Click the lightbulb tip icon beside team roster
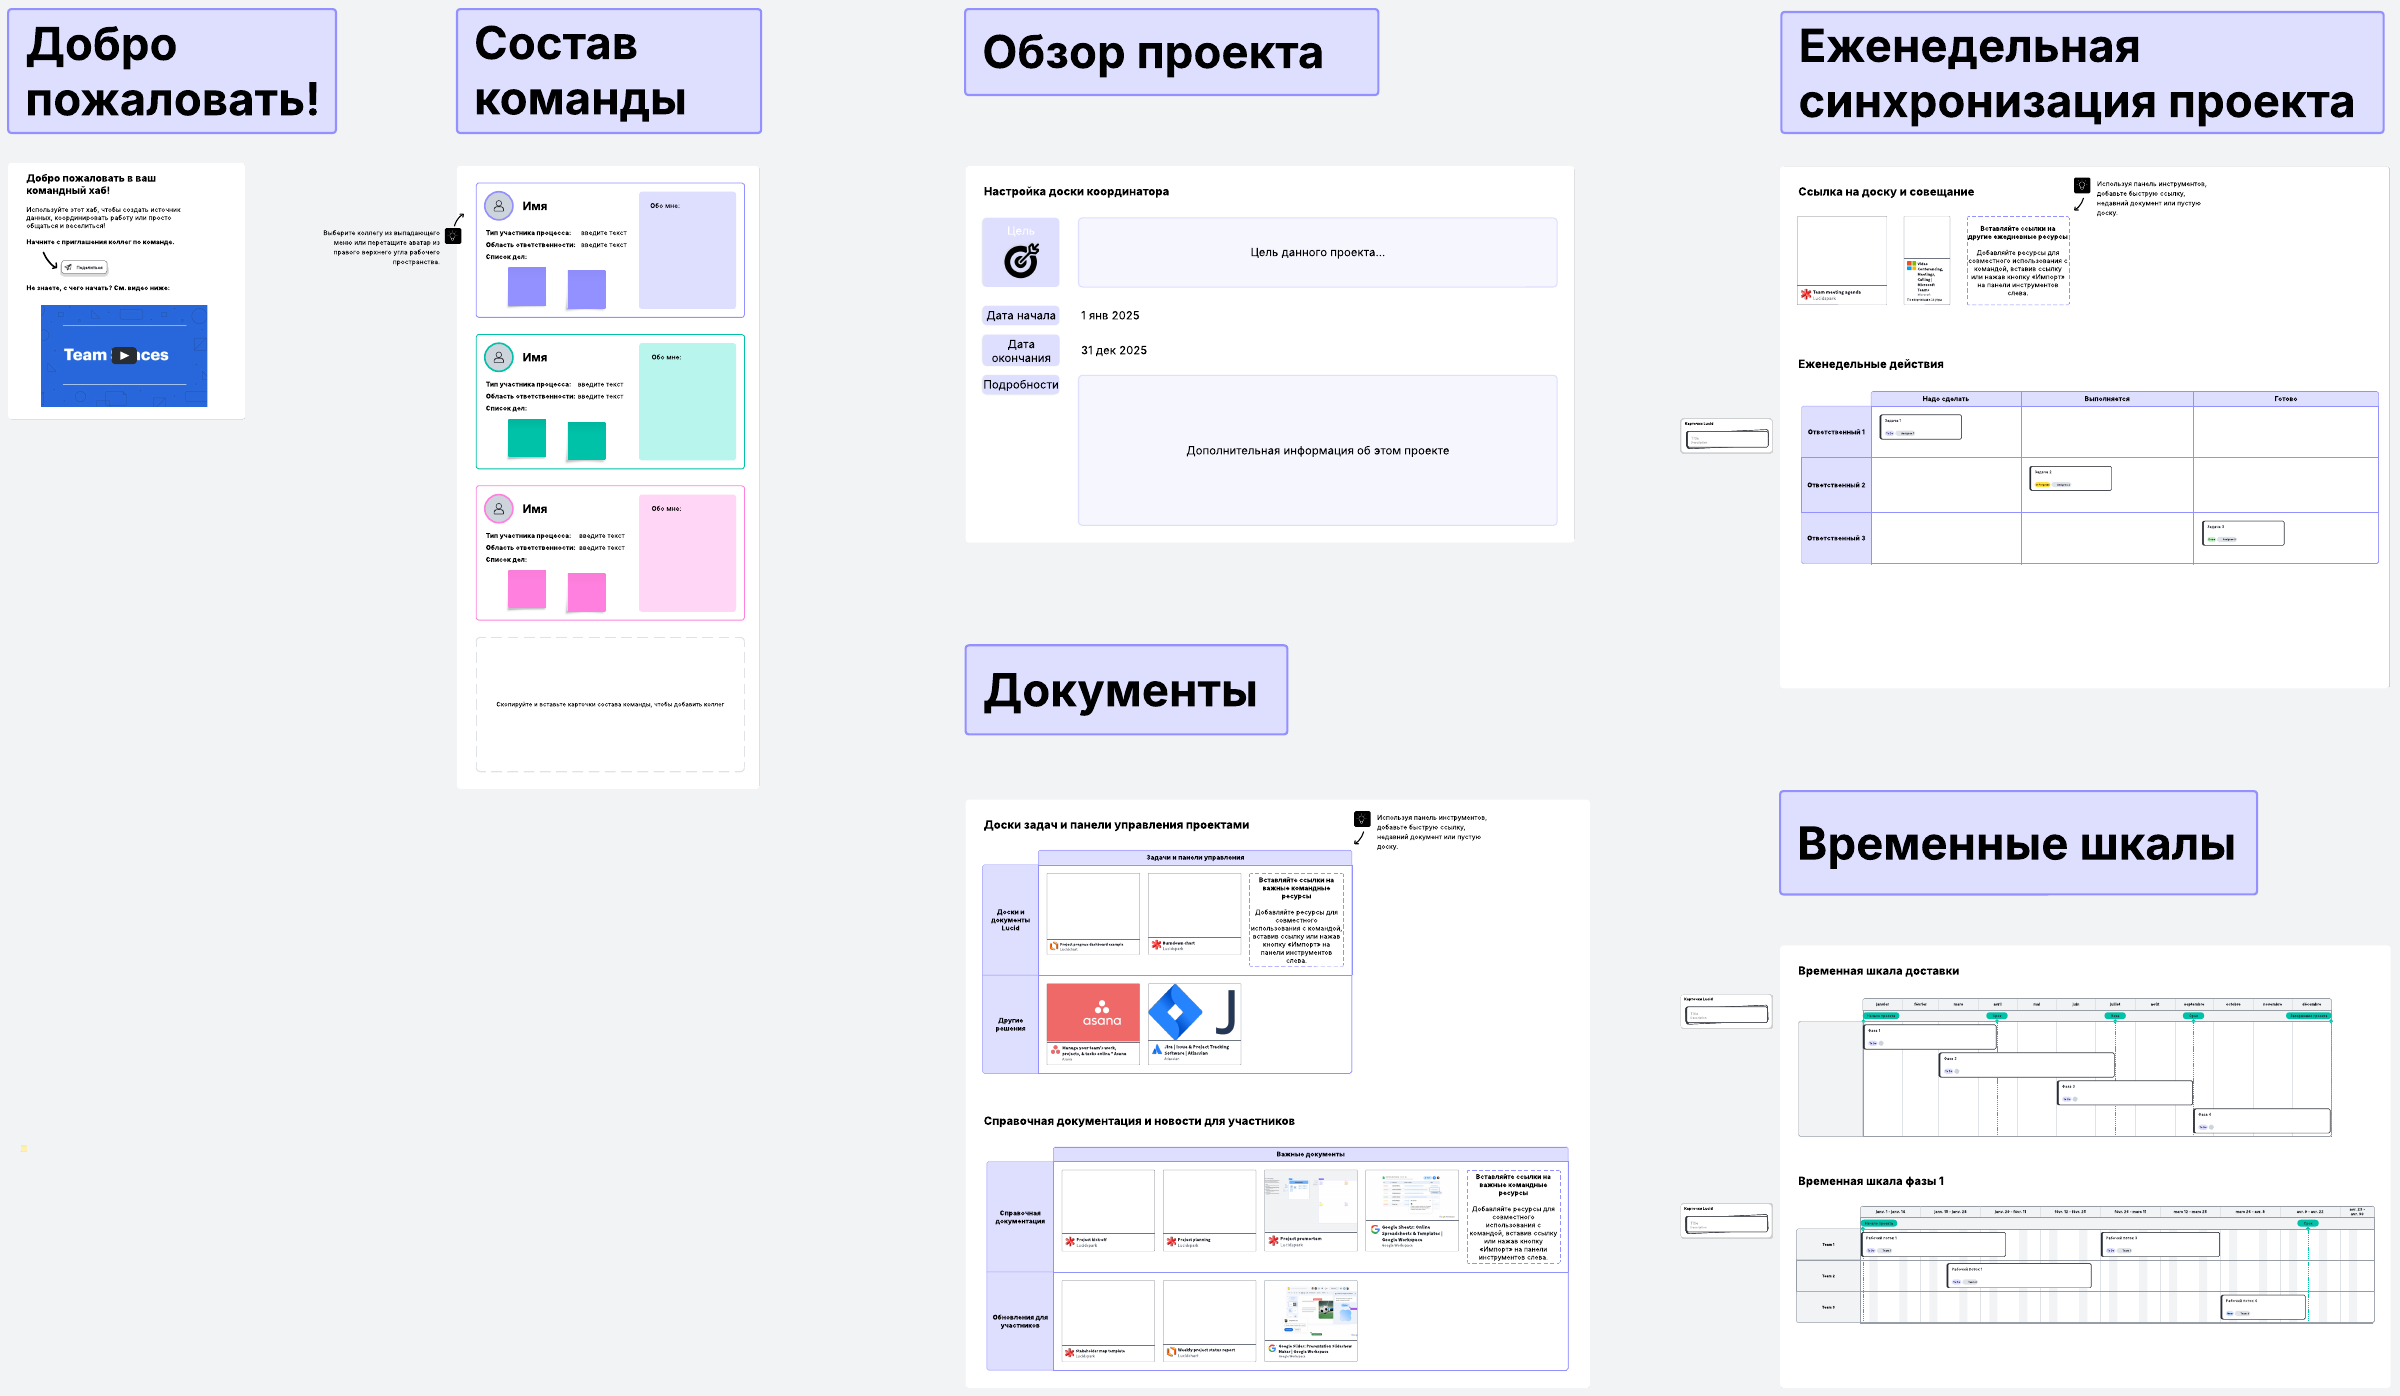This screenshot has width=2400, height=1396. point(453,236)
